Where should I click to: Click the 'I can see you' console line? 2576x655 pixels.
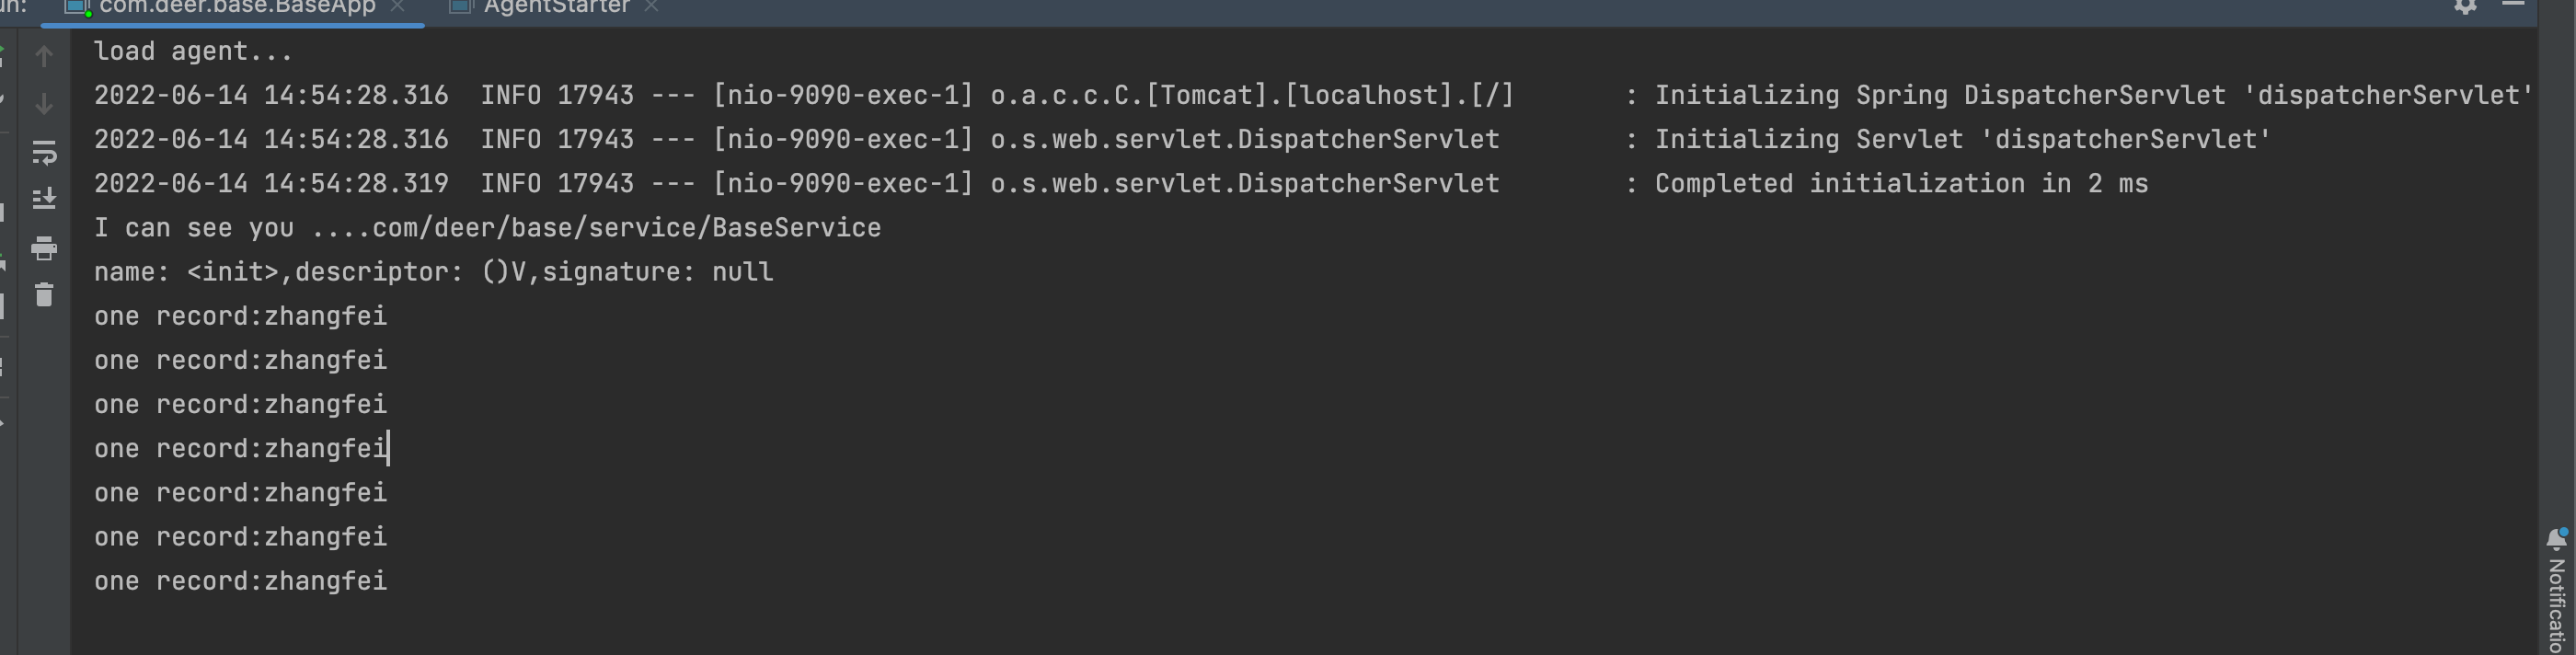[x=487, y=228]
